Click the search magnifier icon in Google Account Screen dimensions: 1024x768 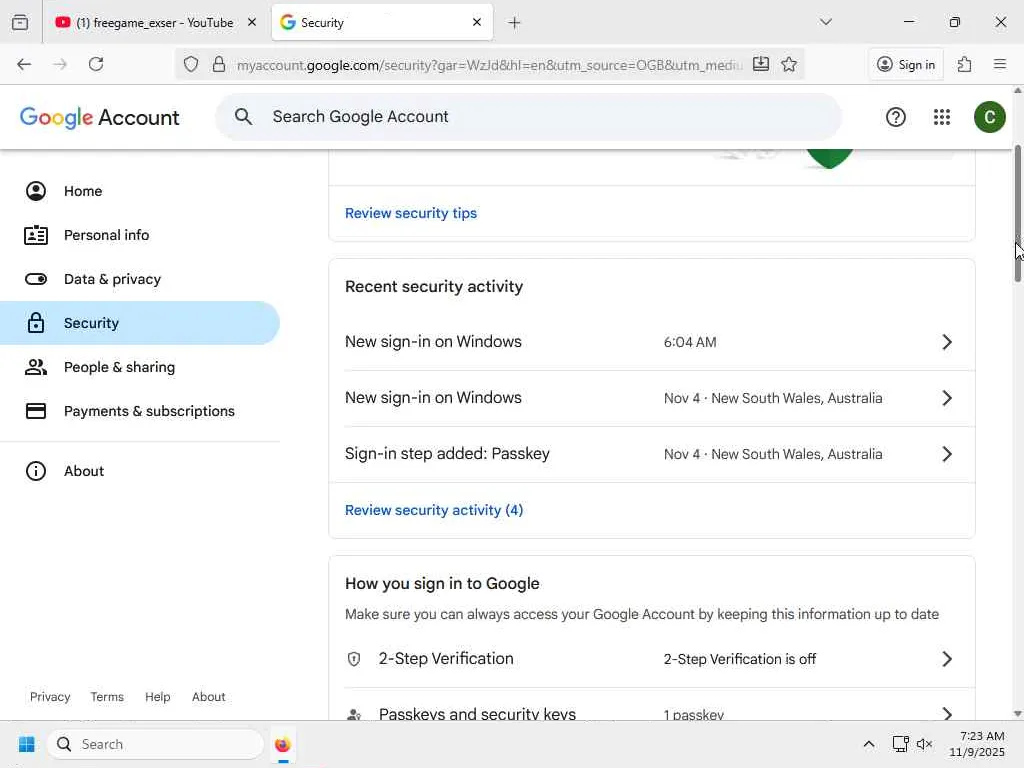(x=243, y=117)
